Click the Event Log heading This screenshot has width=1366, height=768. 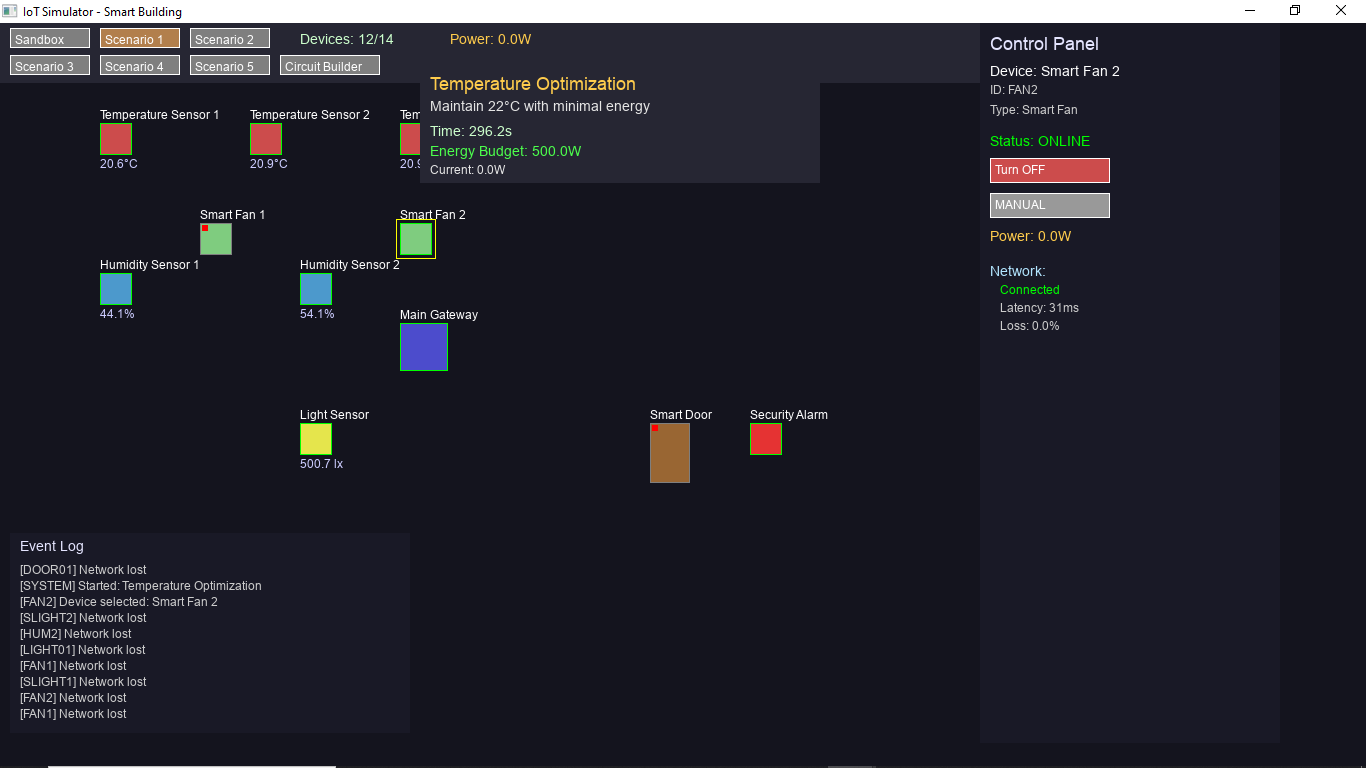pyautogui.click(x=52, y=546)
